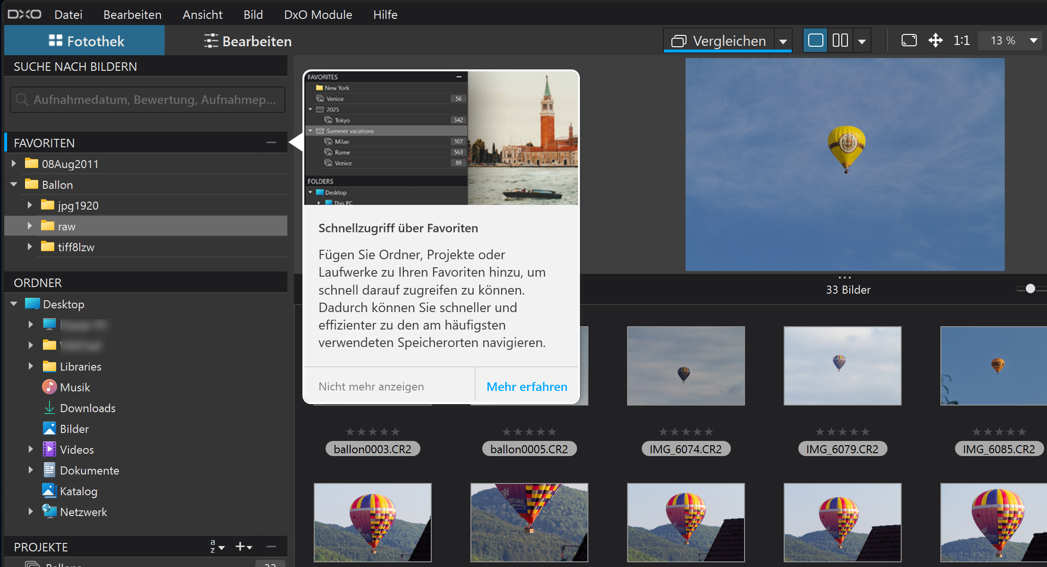Open the Bild menu
The height and width of the screenshot is (567, 1047).
point(253,14)
